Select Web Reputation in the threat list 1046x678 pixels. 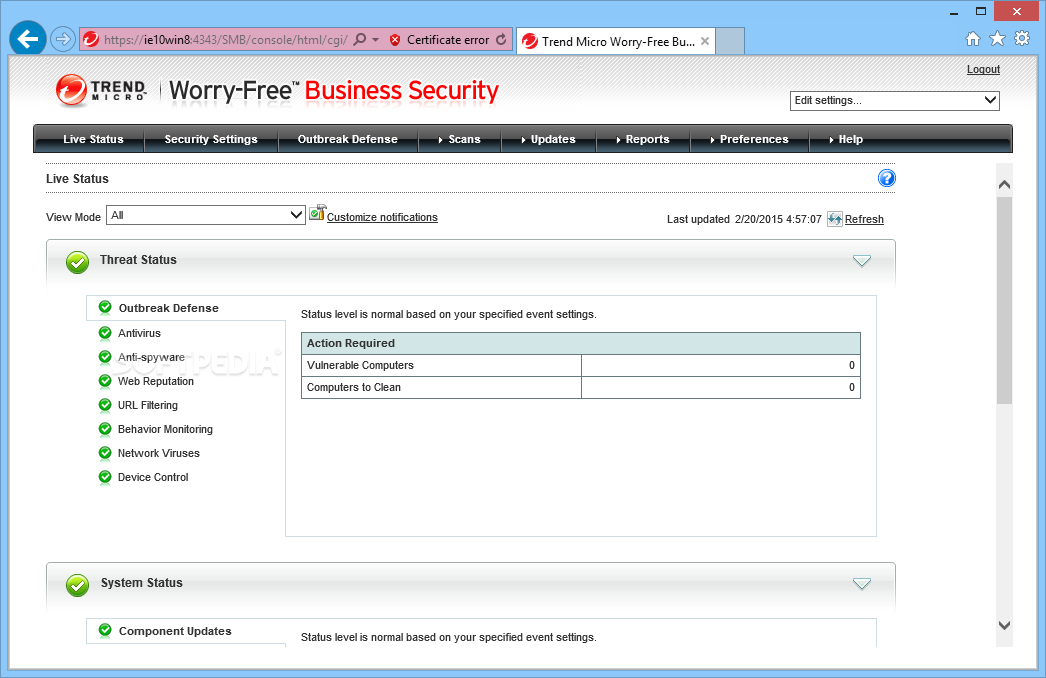[156, 381]
